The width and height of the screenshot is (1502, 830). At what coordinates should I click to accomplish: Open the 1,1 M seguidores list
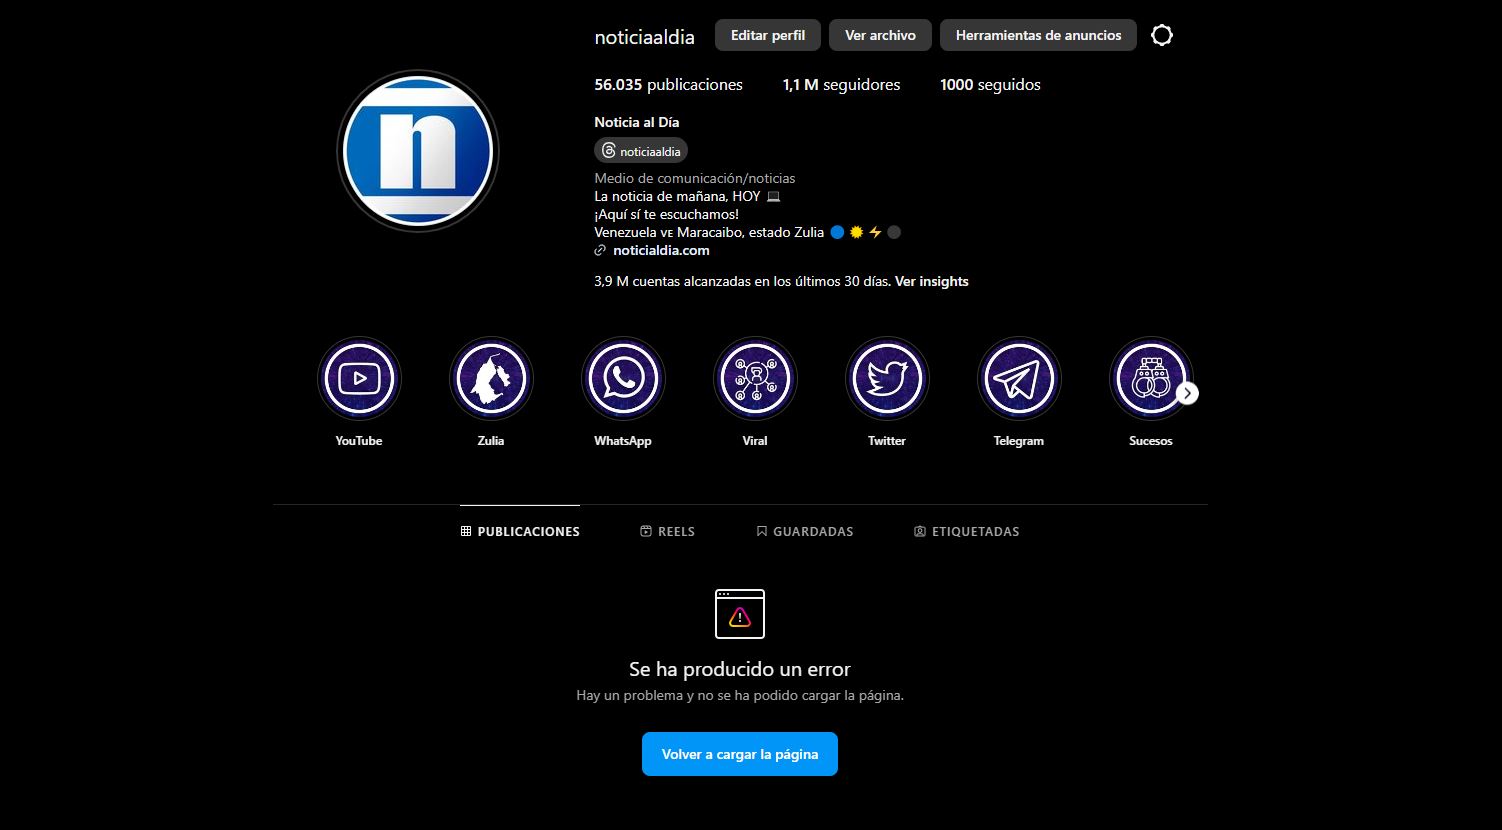pos(841,85)
